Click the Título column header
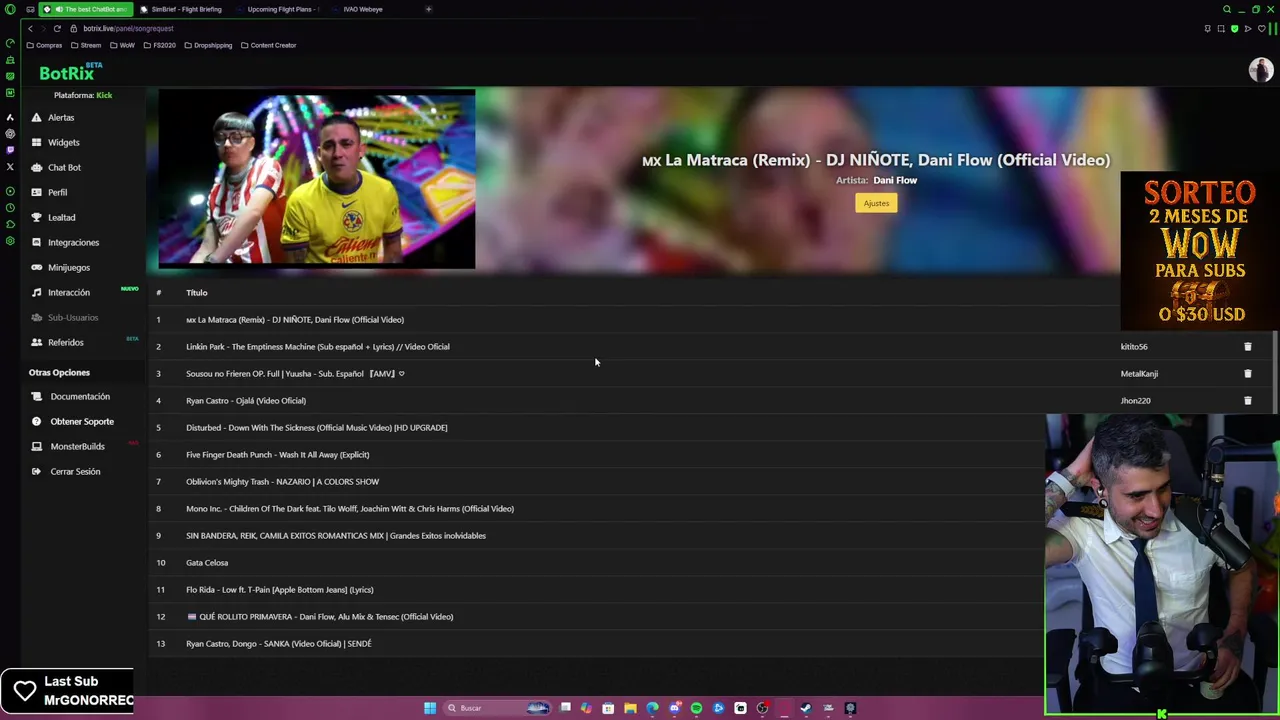This screenshot has height=720, width=1280. (x=196, y=292)
